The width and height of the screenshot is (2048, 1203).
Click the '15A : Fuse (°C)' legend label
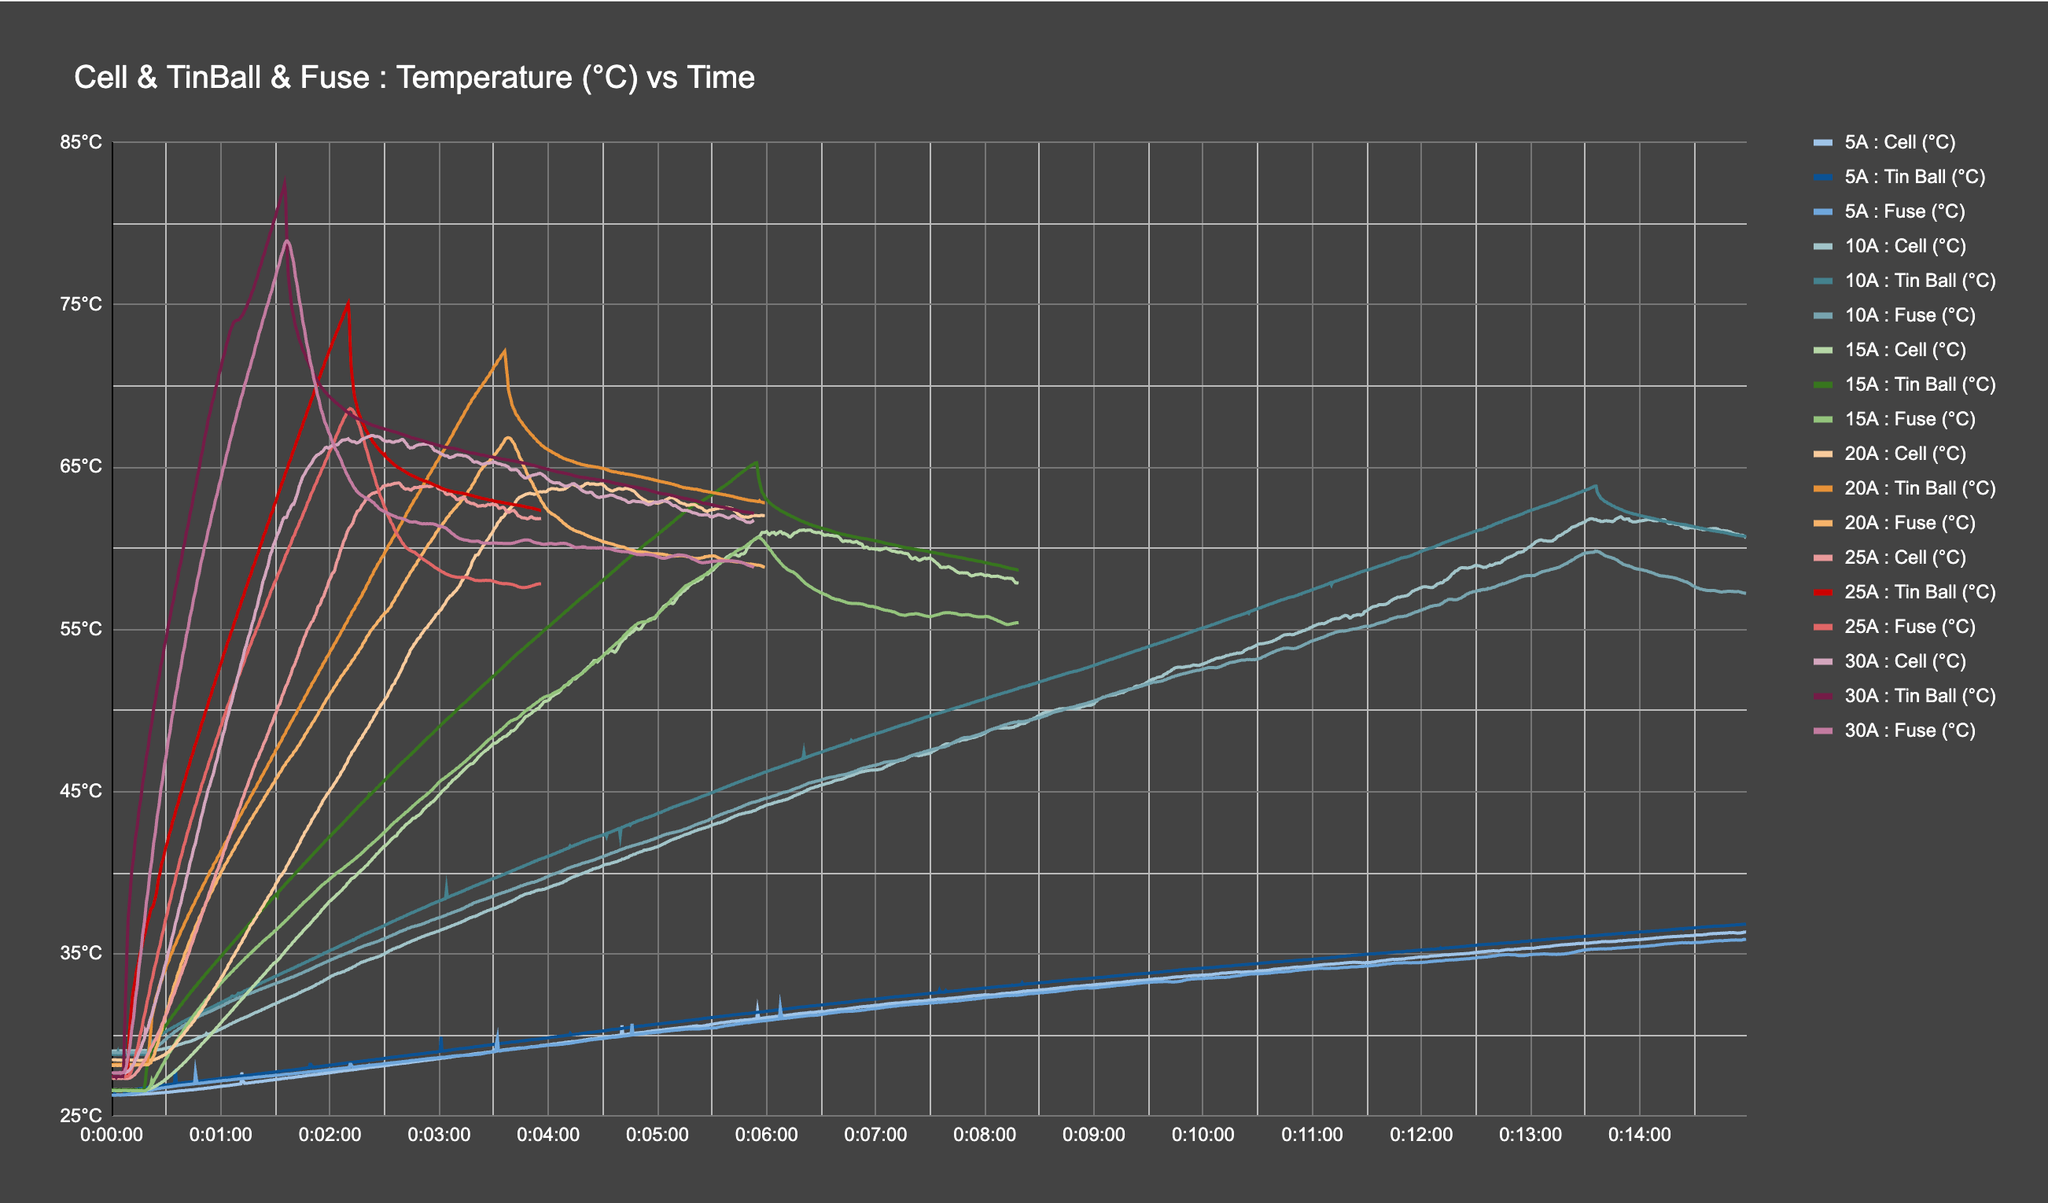1910,419
